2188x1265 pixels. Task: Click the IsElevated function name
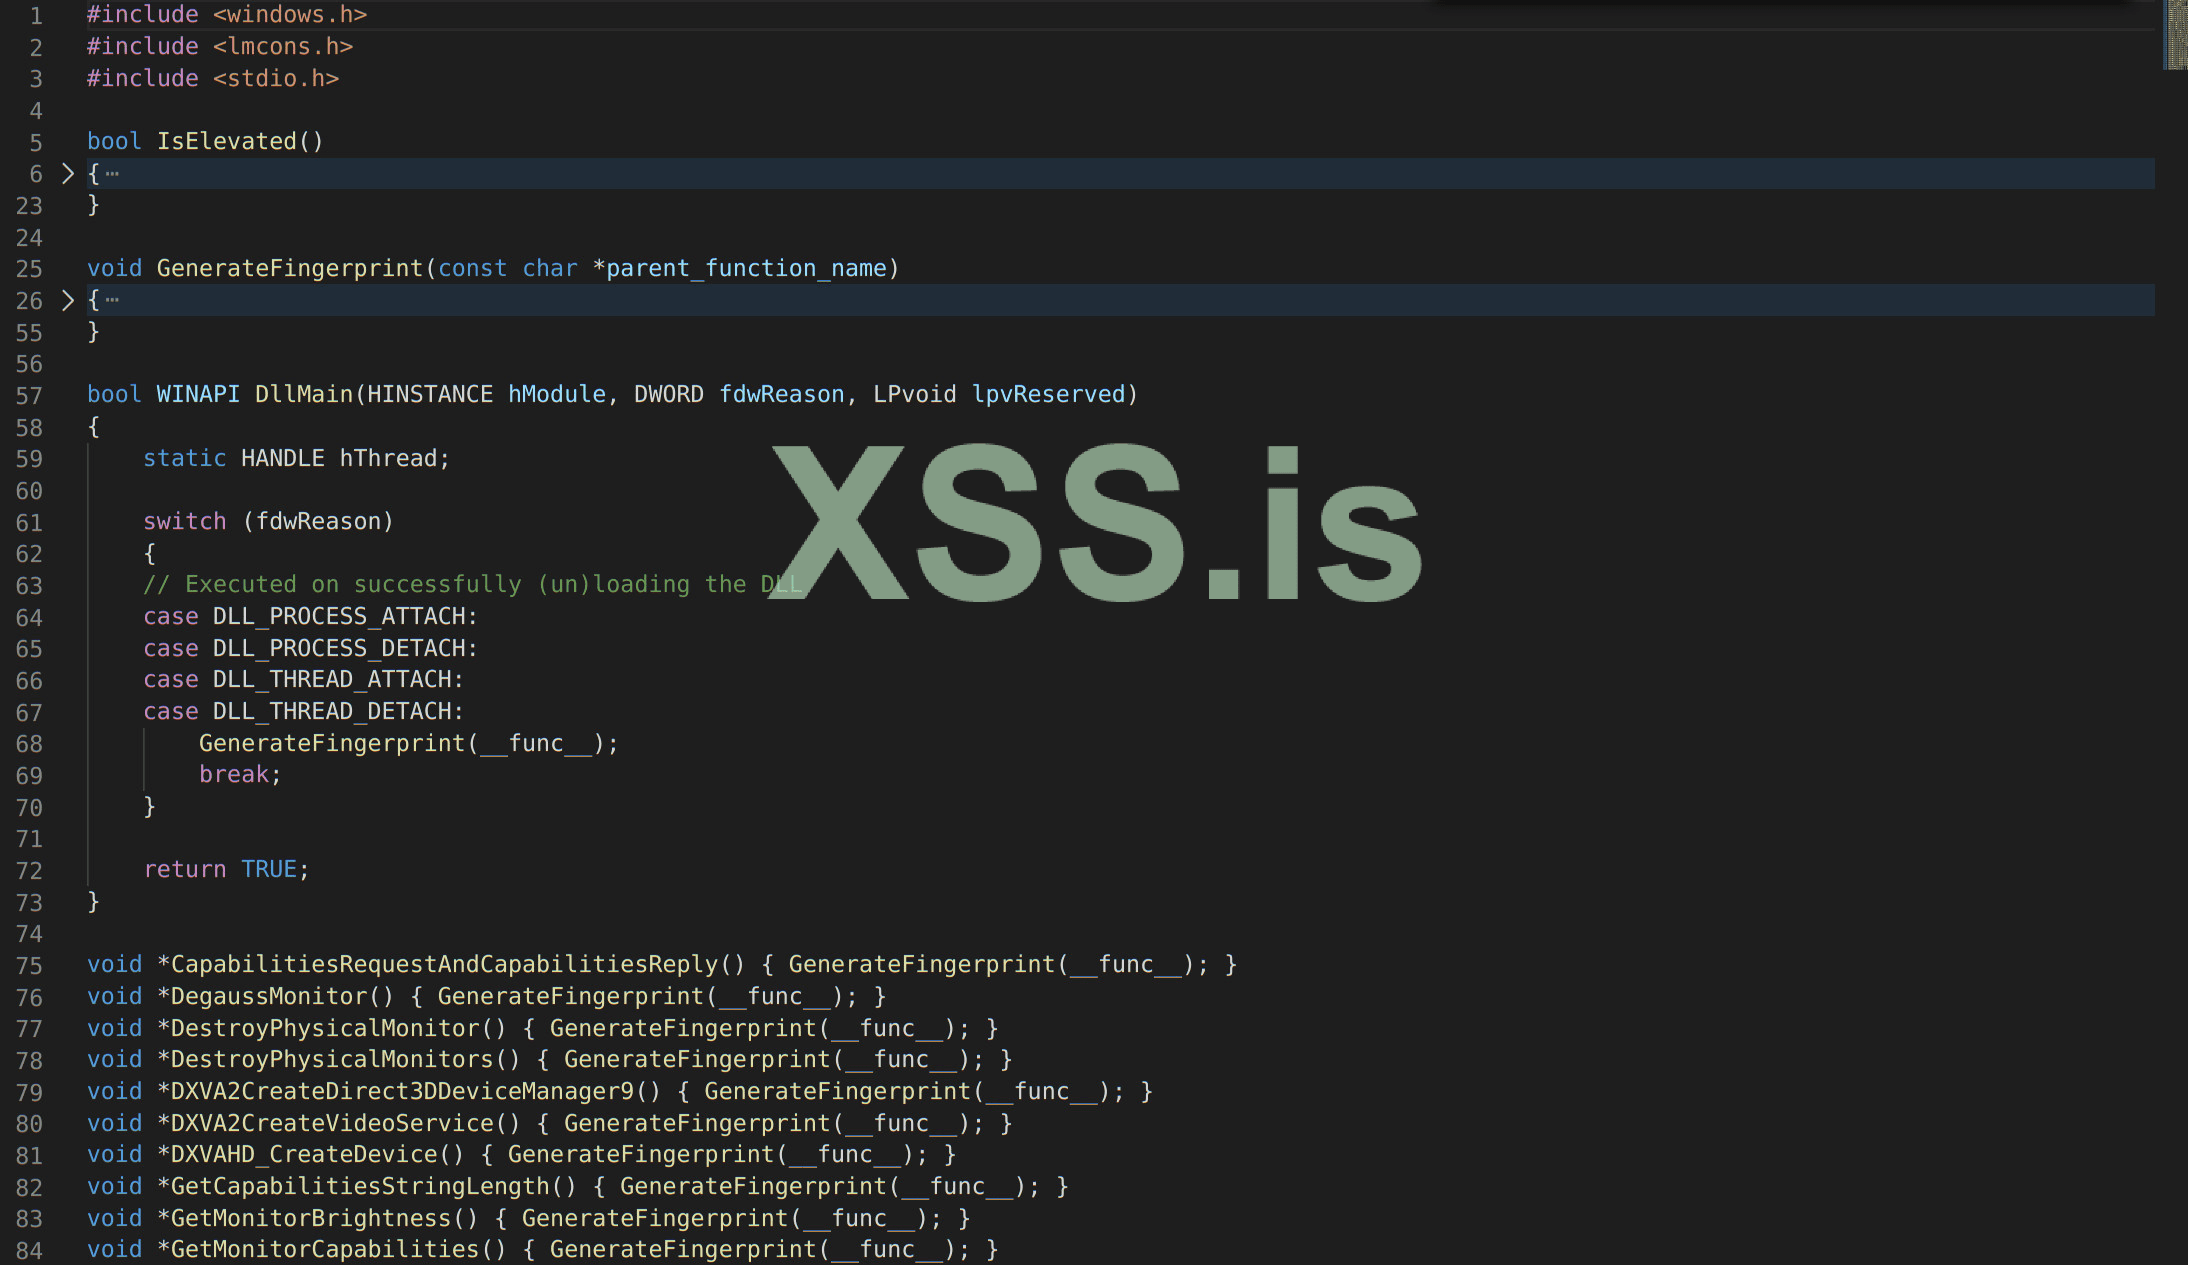(x=226, y=142)
